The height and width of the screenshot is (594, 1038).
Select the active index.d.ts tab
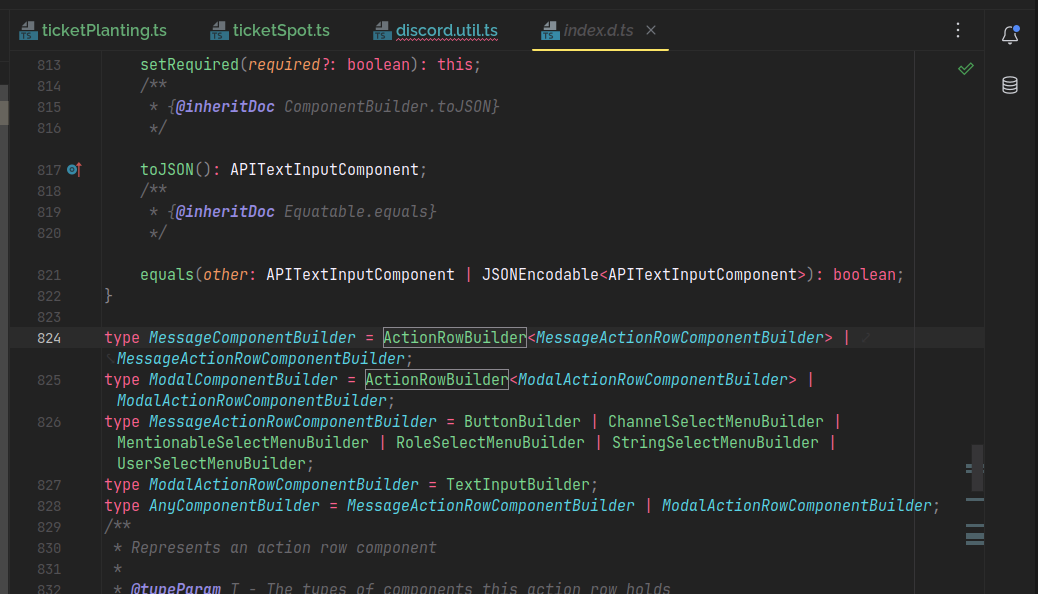(x=600, y=30)
